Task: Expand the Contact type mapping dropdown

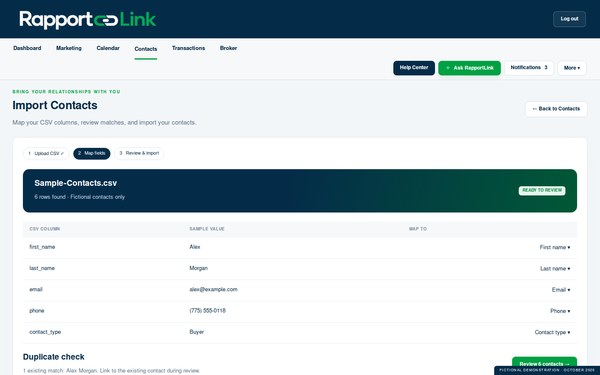Action: click(552, 332)
